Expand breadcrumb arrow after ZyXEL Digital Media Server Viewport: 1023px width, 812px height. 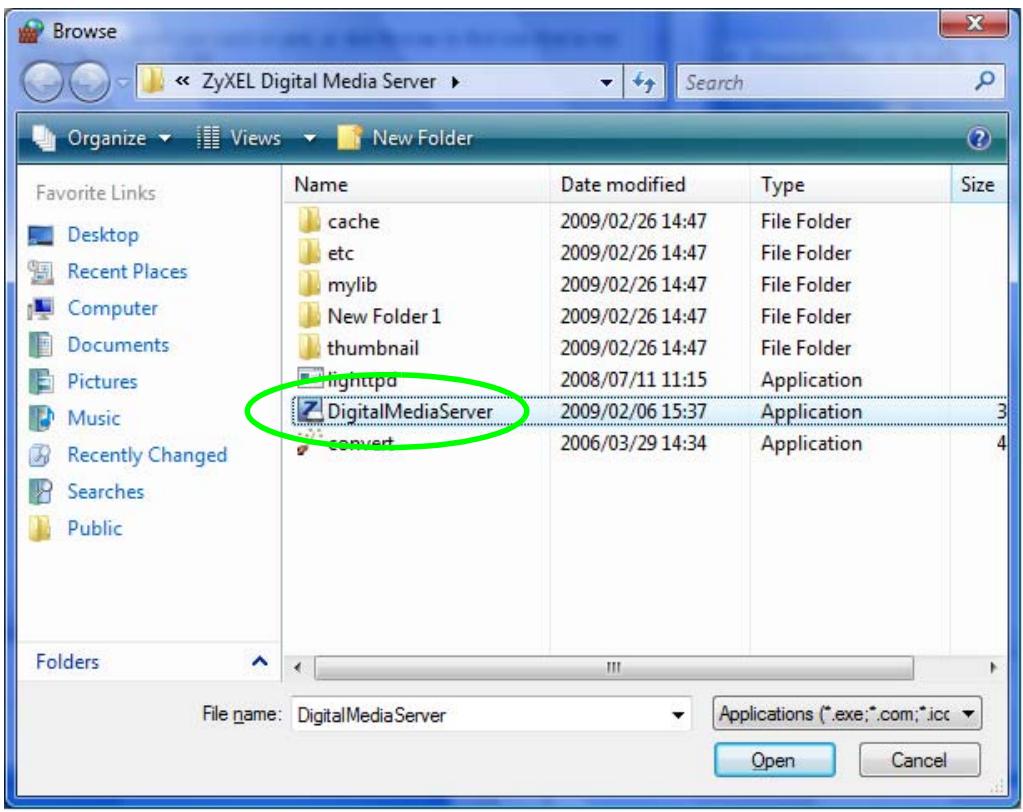455,82
